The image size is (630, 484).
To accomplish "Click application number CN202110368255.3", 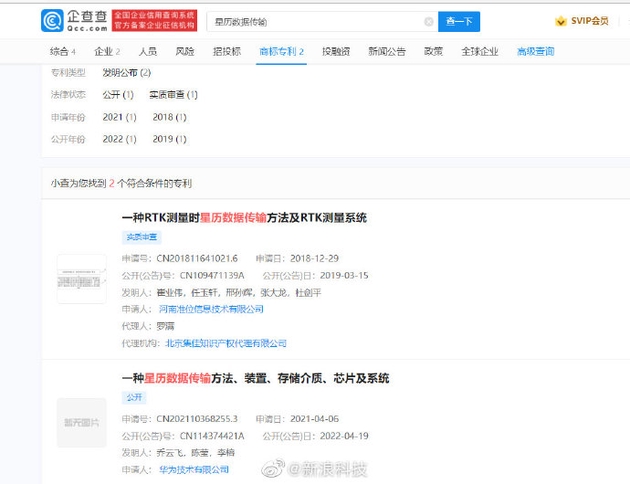I will pyautogui.click(x=197, y=419).
